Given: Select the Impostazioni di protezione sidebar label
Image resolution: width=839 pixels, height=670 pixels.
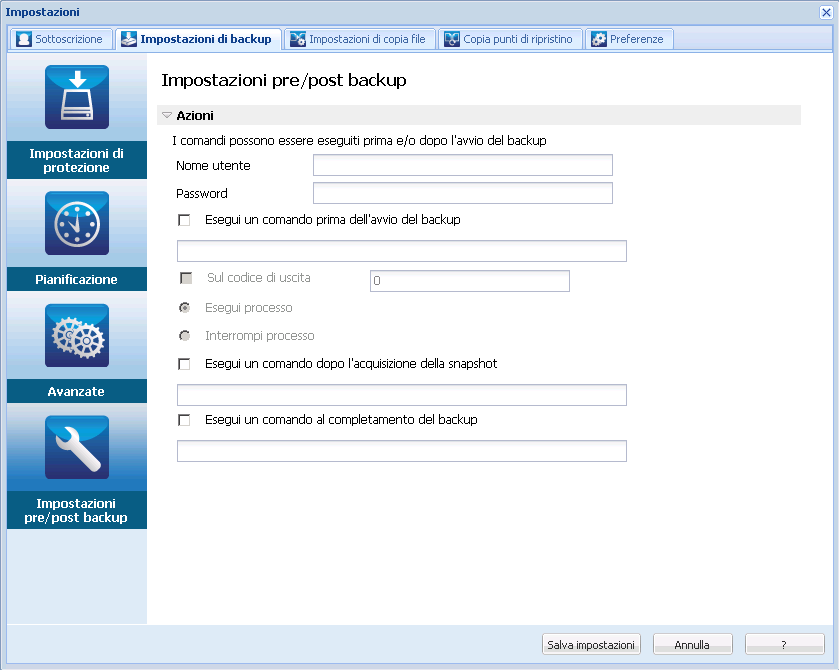Looking at the screenshot, I should point(77,160).
